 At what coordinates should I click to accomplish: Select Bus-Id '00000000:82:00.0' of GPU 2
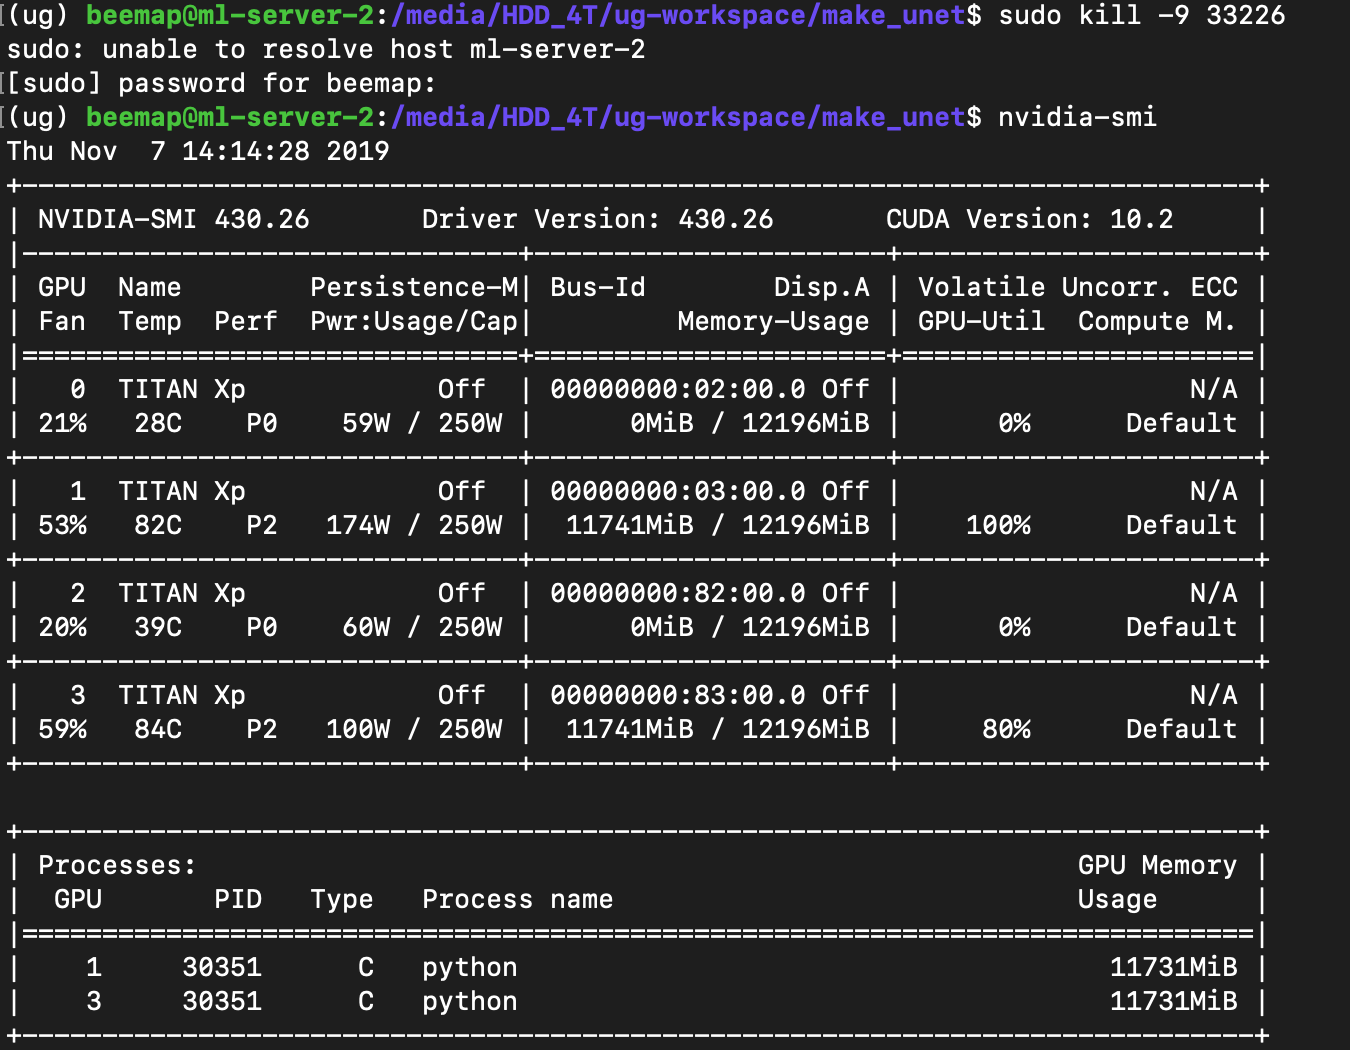coord(678,593)
